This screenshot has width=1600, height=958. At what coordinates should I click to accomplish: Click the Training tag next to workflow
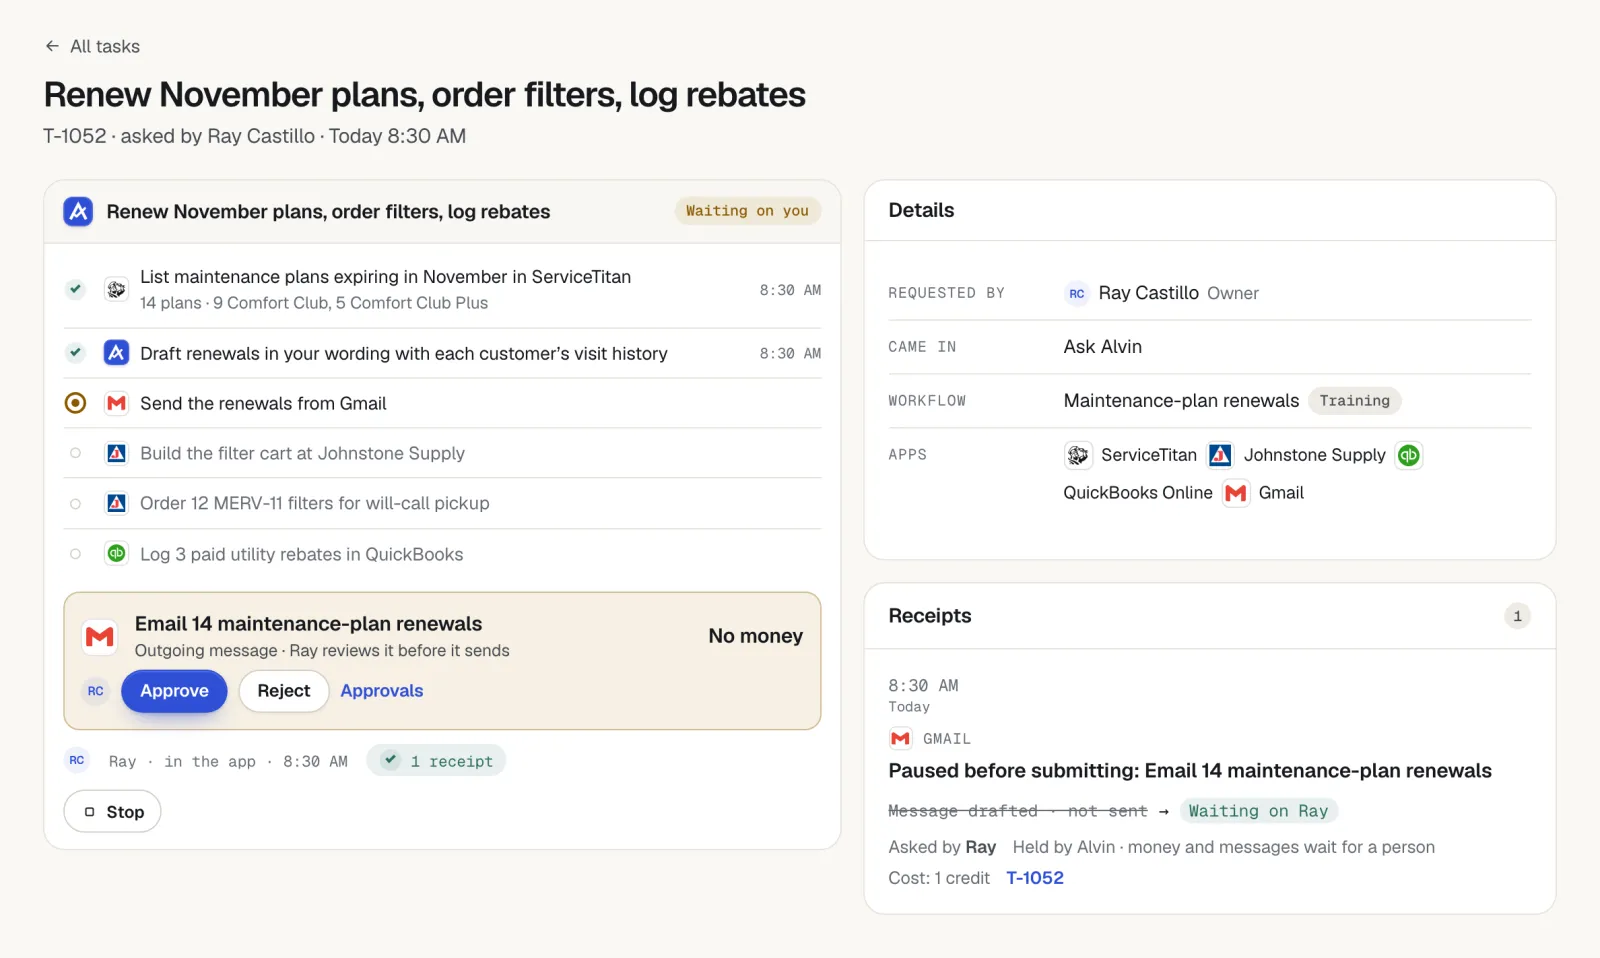pyautogui.click(x=1354, y=401)
